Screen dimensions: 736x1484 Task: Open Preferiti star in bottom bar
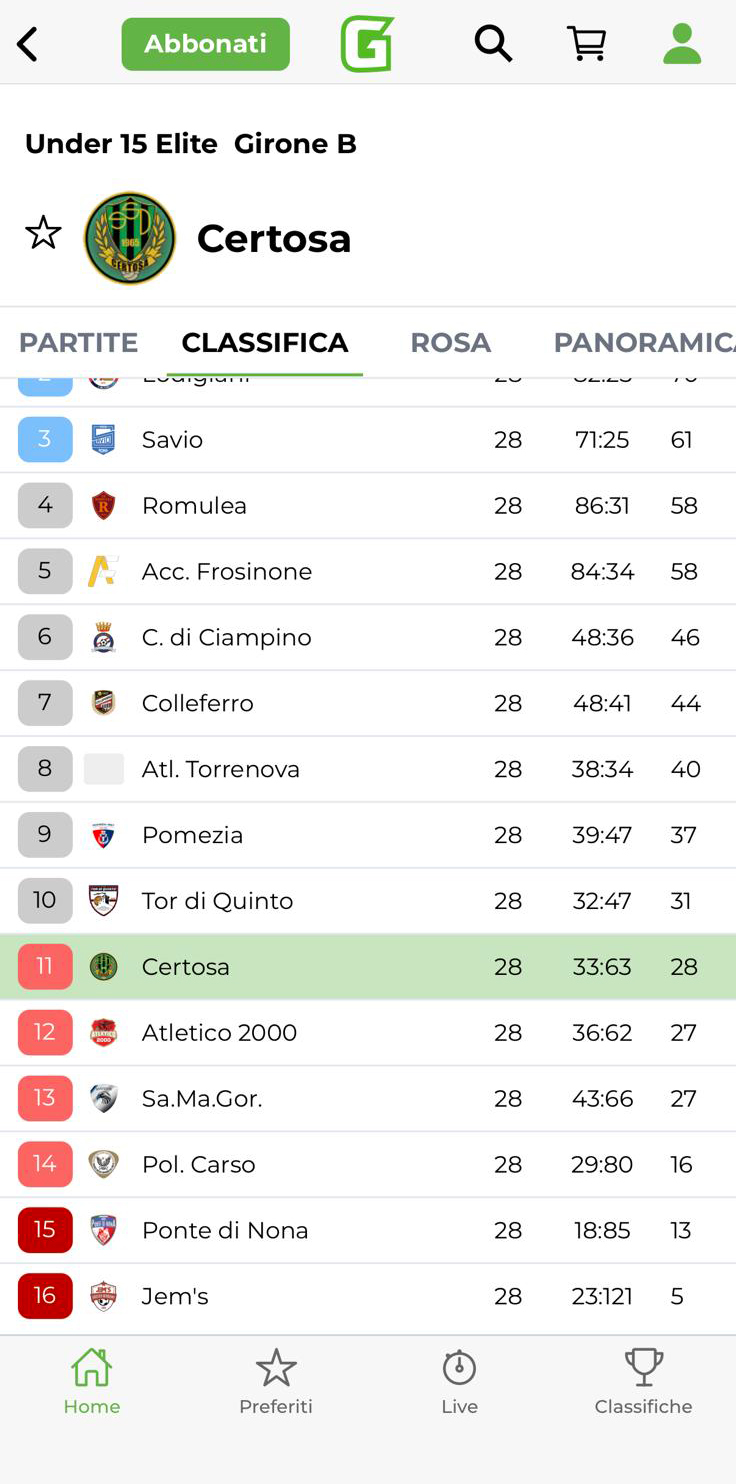pos(276,1380)
